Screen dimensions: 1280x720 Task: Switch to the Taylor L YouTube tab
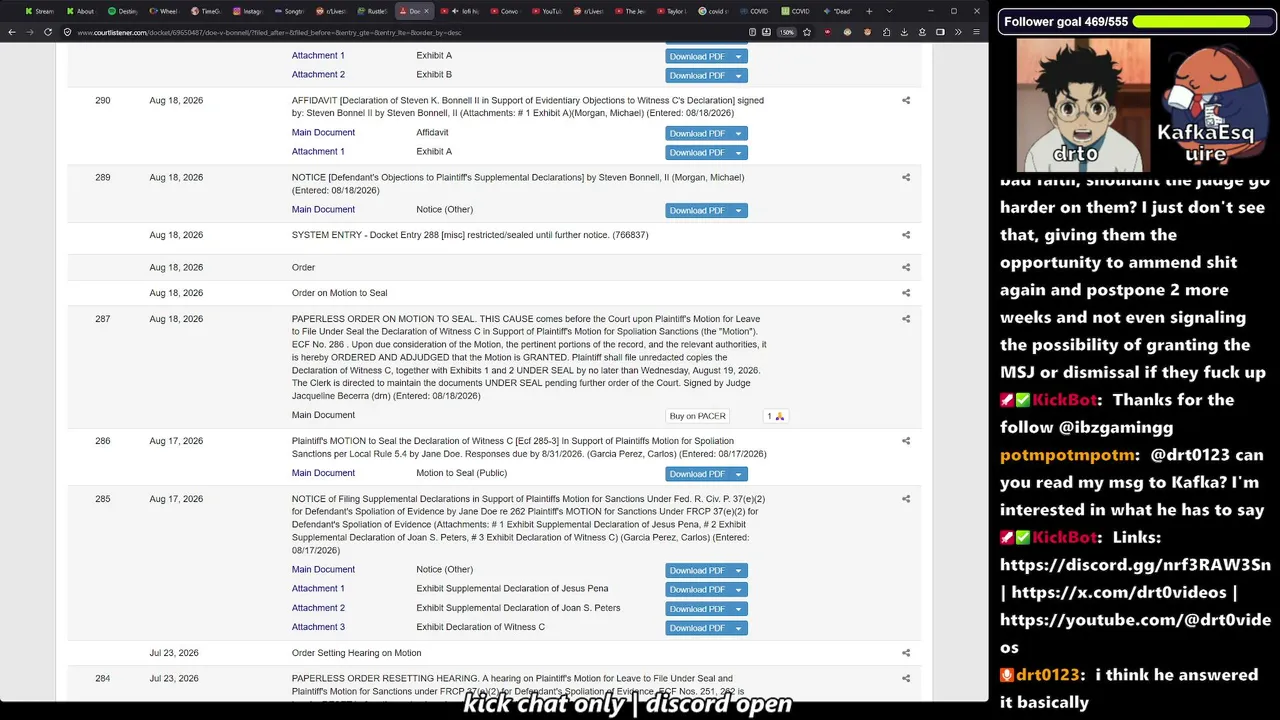point(670,11)
